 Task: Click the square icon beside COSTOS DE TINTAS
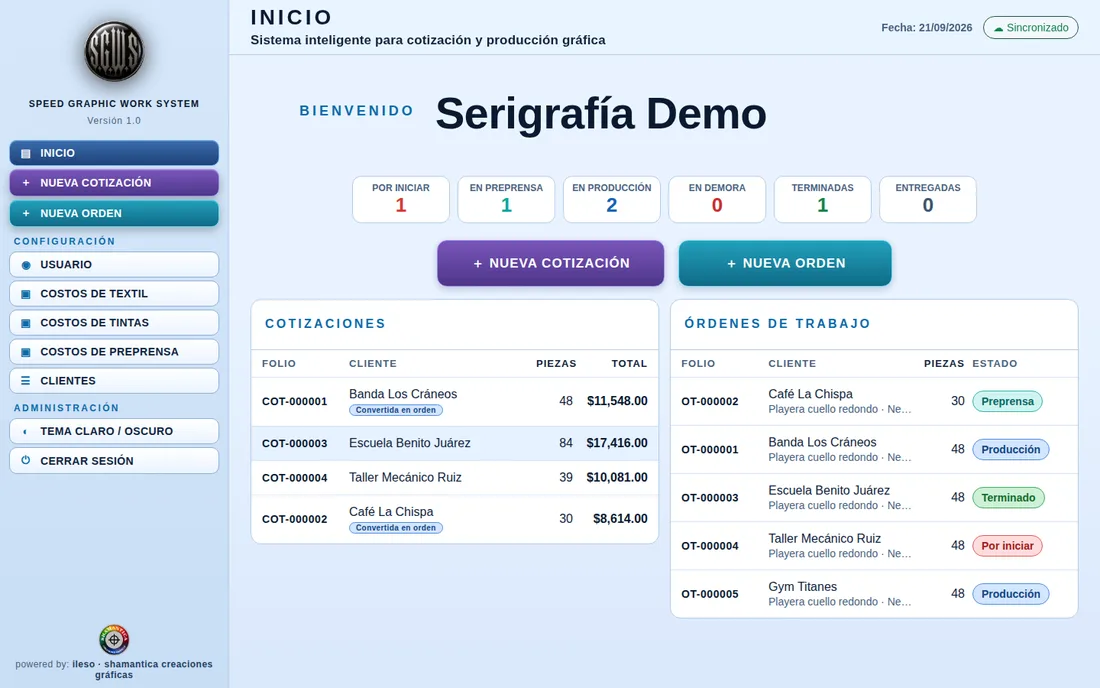click(x=26, y=323)
